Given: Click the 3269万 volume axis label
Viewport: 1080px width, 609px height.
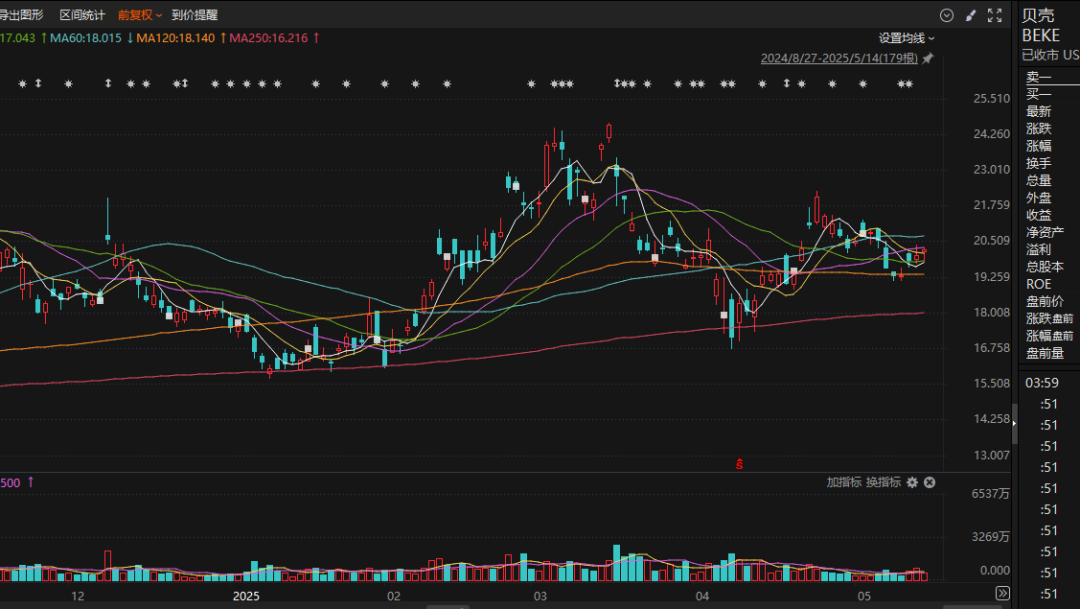Looking at the screenshot, I should click(x=990, y=537).
